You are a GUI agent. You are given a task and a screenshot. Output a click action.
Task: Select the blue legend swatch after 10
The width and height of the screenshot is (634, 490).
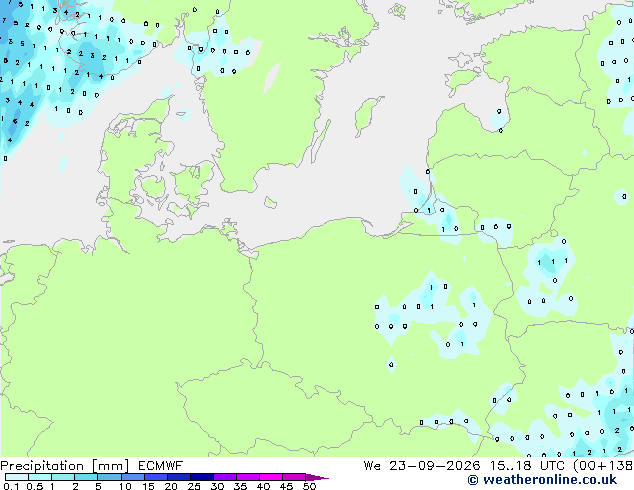133,477
